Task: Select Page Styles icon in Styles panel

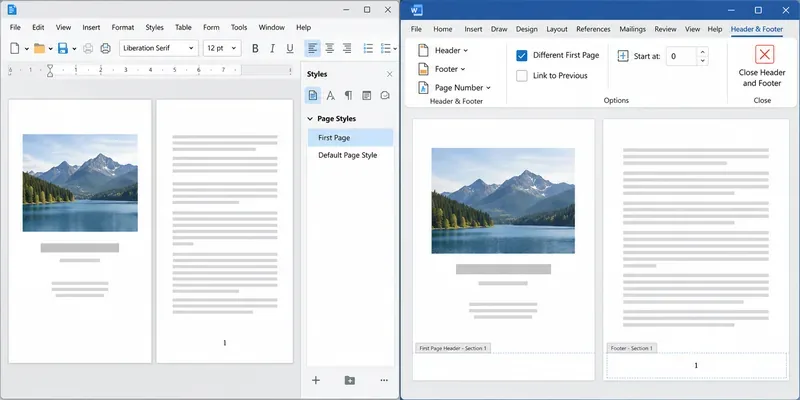Action: (313, 95)
